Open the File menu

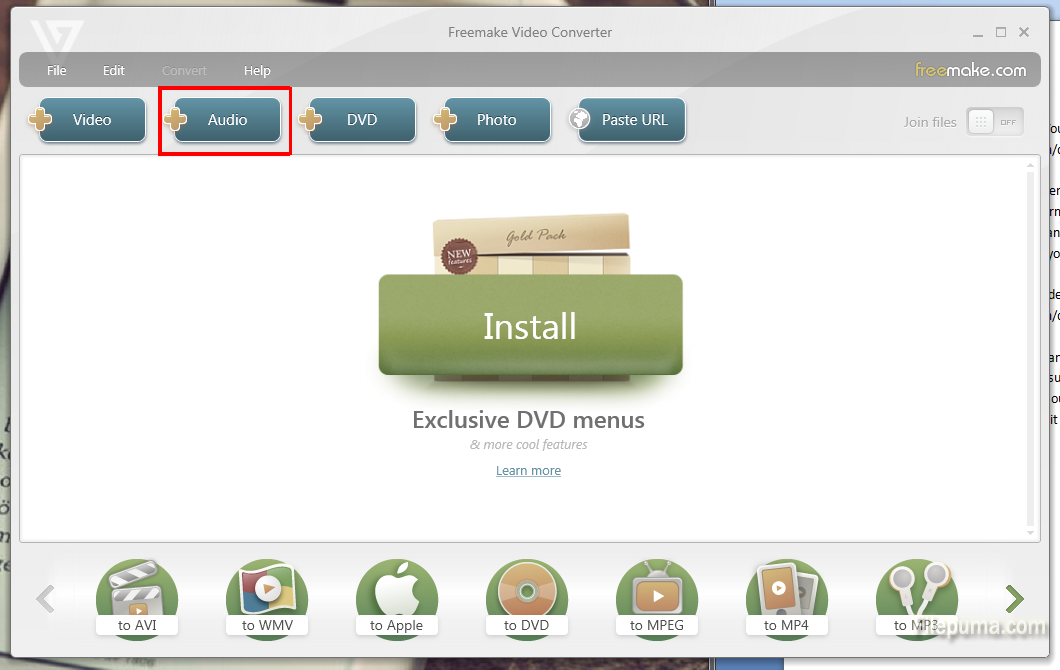point(57,71)
